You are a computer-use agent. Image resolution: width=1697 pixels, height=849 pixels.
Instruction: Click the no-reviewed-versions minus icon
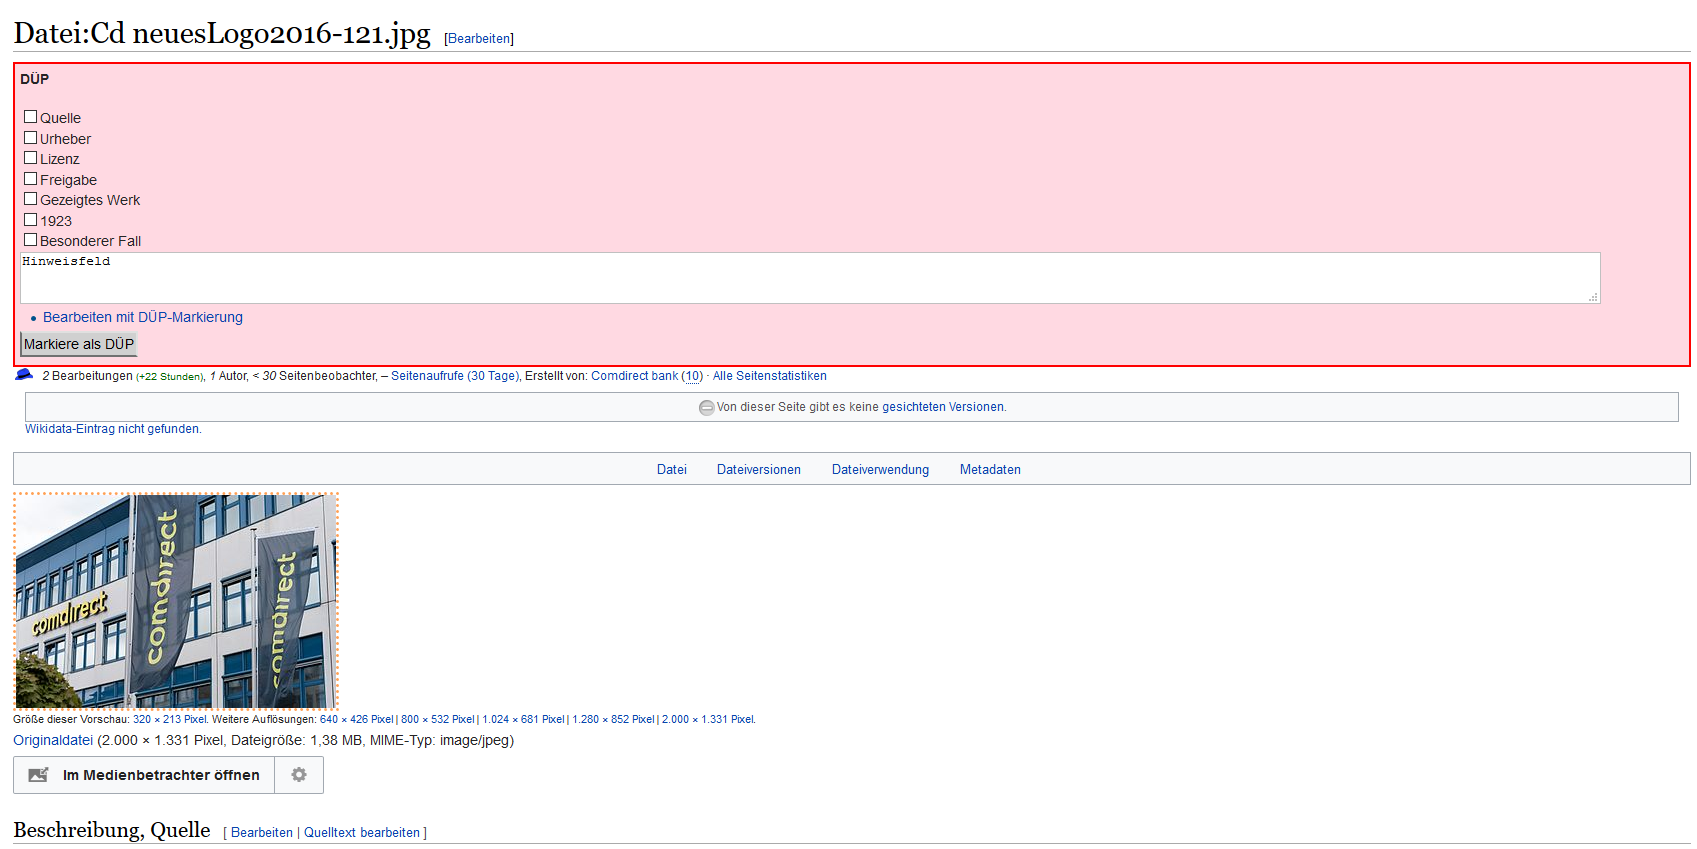click(x=706, y=407)
